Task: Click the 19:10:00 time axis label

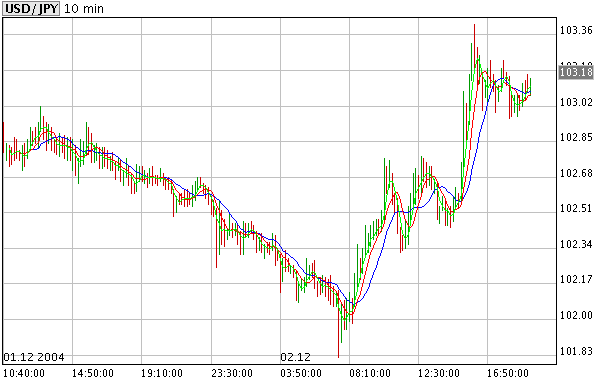Action: coord(161,373)
